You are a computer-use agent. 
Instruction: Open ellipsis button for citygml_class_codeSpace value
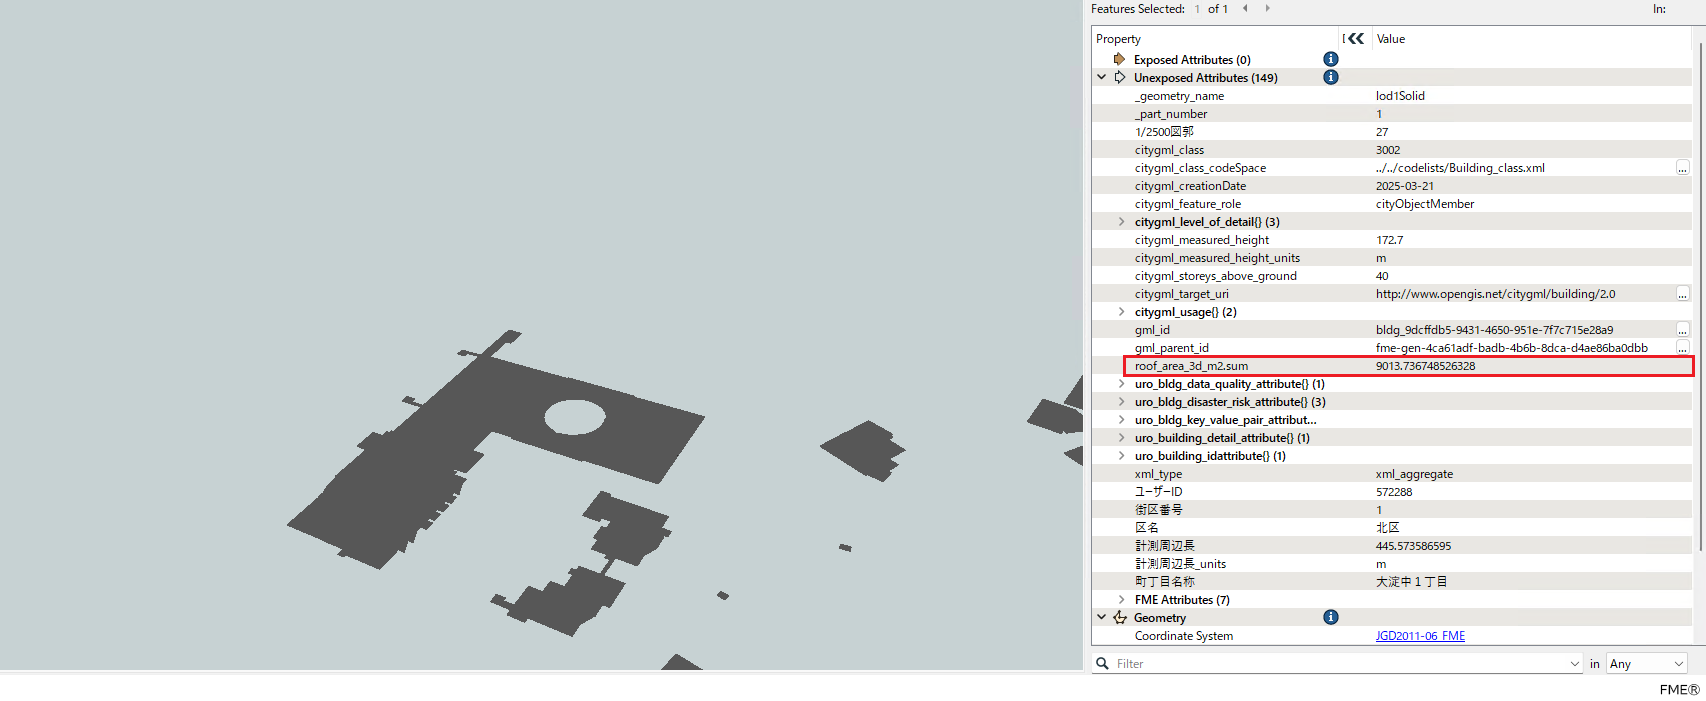pyautogui.click(x=1682, y=168)
